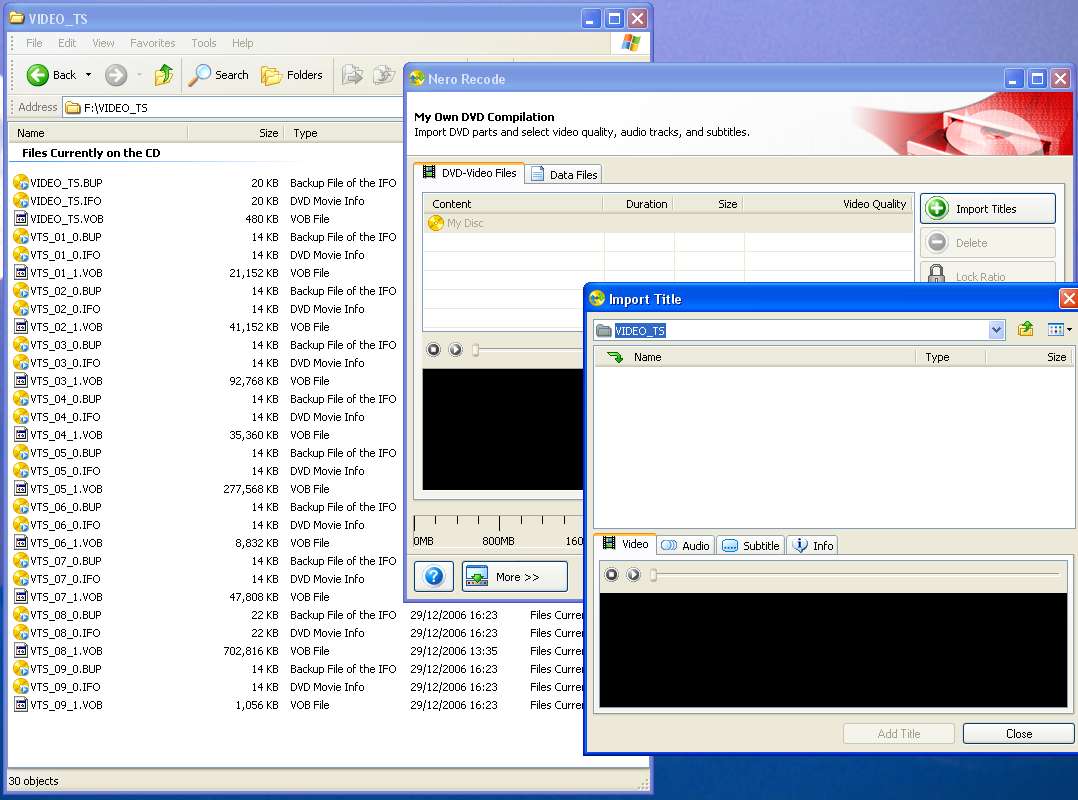Screen dimensions: 1078x800
Task: Open the Tools menu in Explorer
Action: point(204,43)
